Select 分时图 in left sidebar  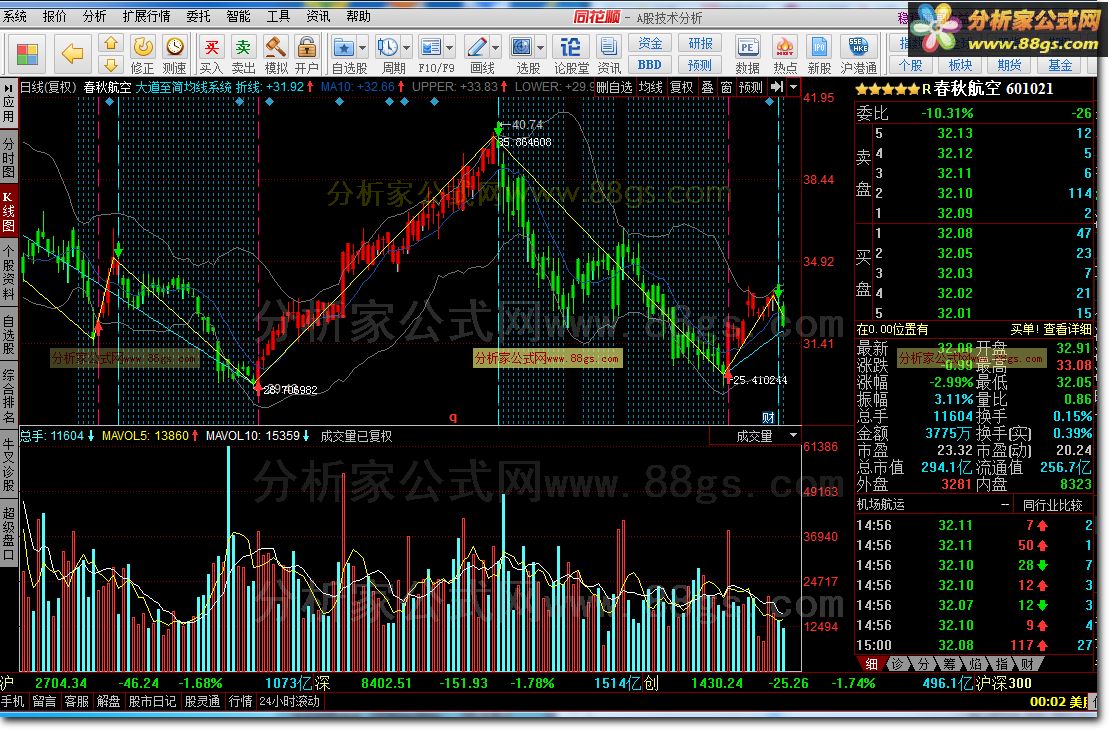click(8, 157)
